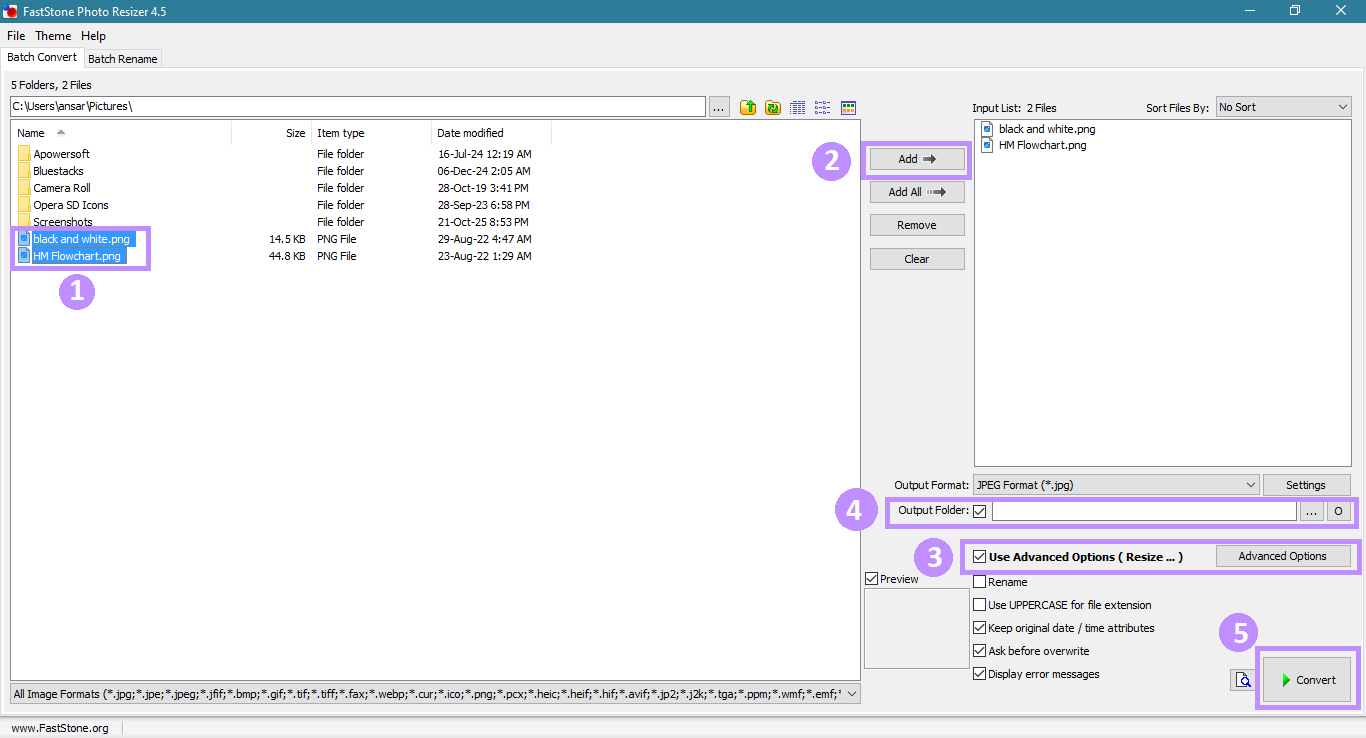Open All Image Formats filter dropdown
1366x738 pixels.
click(435, 694)
